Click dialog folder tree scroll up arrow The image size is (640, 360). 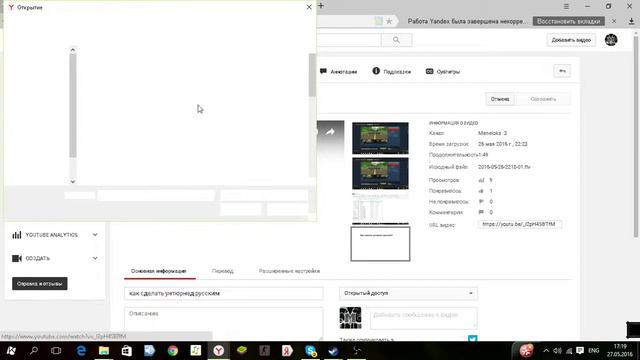click(73, 50)
